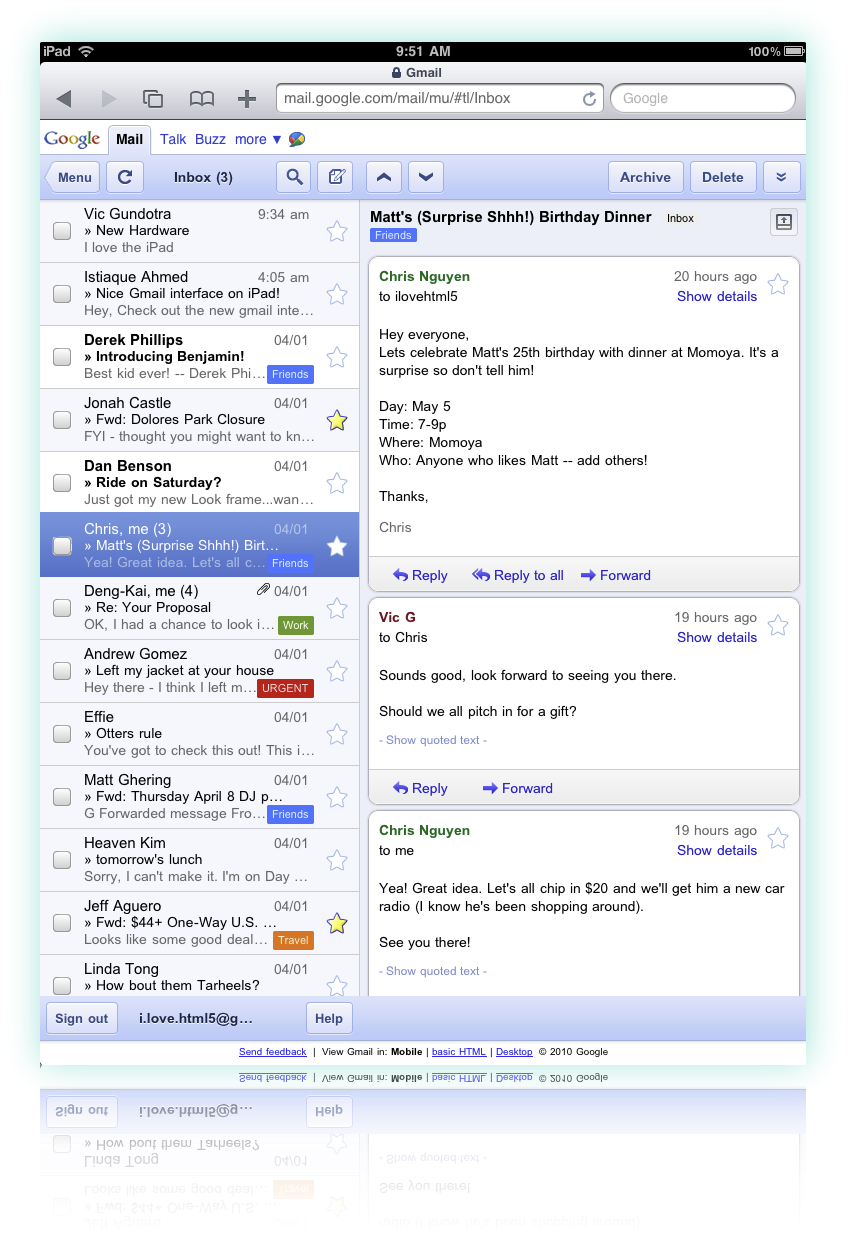
Task: Open the Menu button
Action: [x=71, y=177]
